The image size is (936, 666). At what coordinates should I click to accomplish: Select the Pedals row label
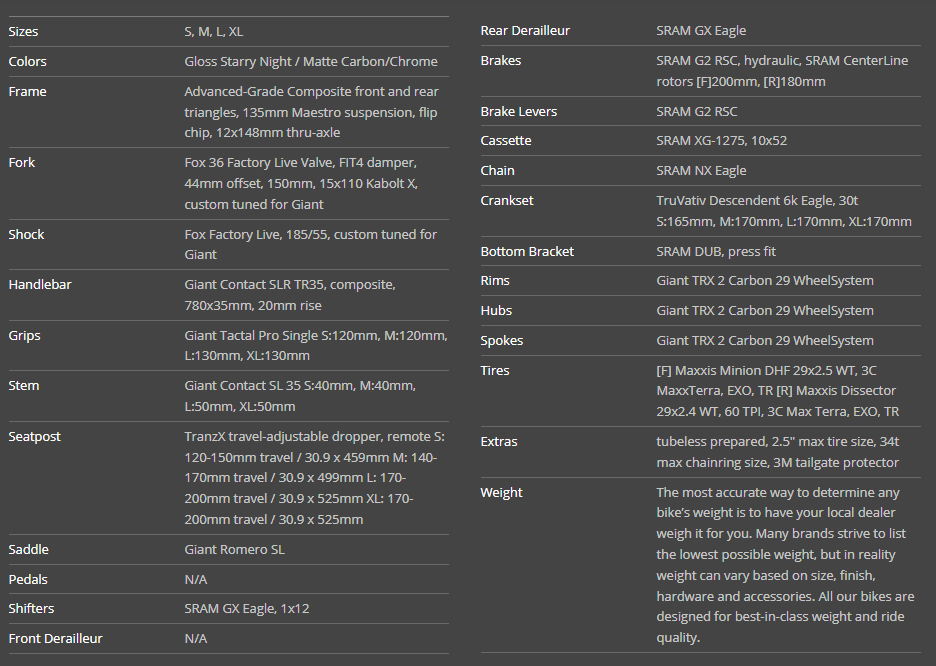click(x=28, y=580)
